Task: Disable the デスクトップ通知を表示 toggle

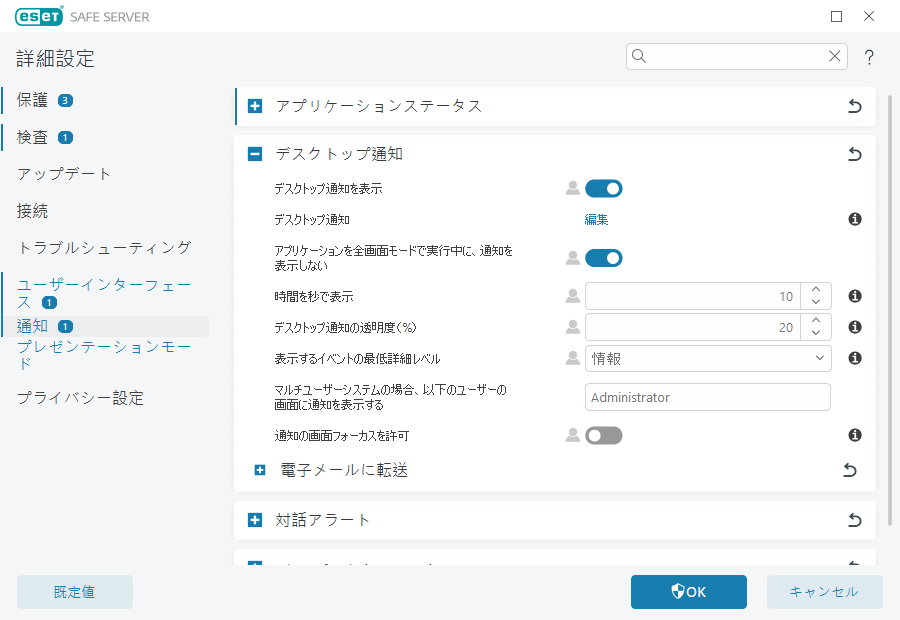Action: point(604,188)
